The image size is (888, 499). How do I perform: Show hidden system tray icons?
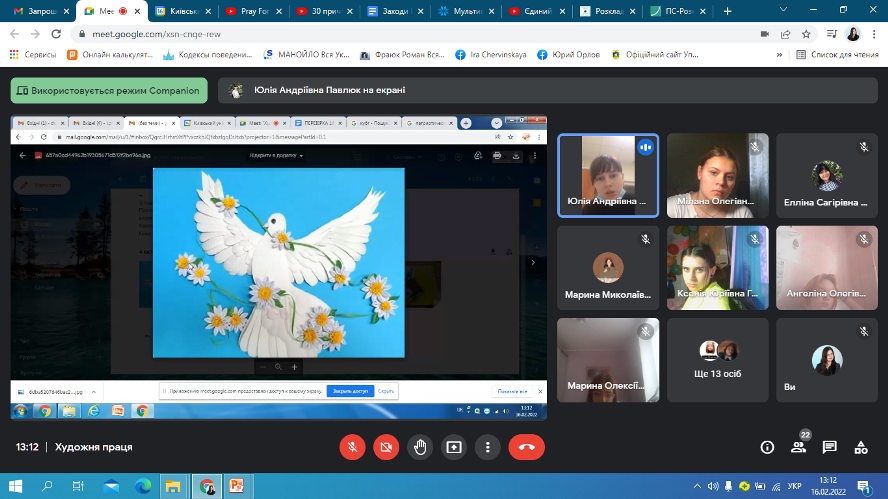click(697, 486)
